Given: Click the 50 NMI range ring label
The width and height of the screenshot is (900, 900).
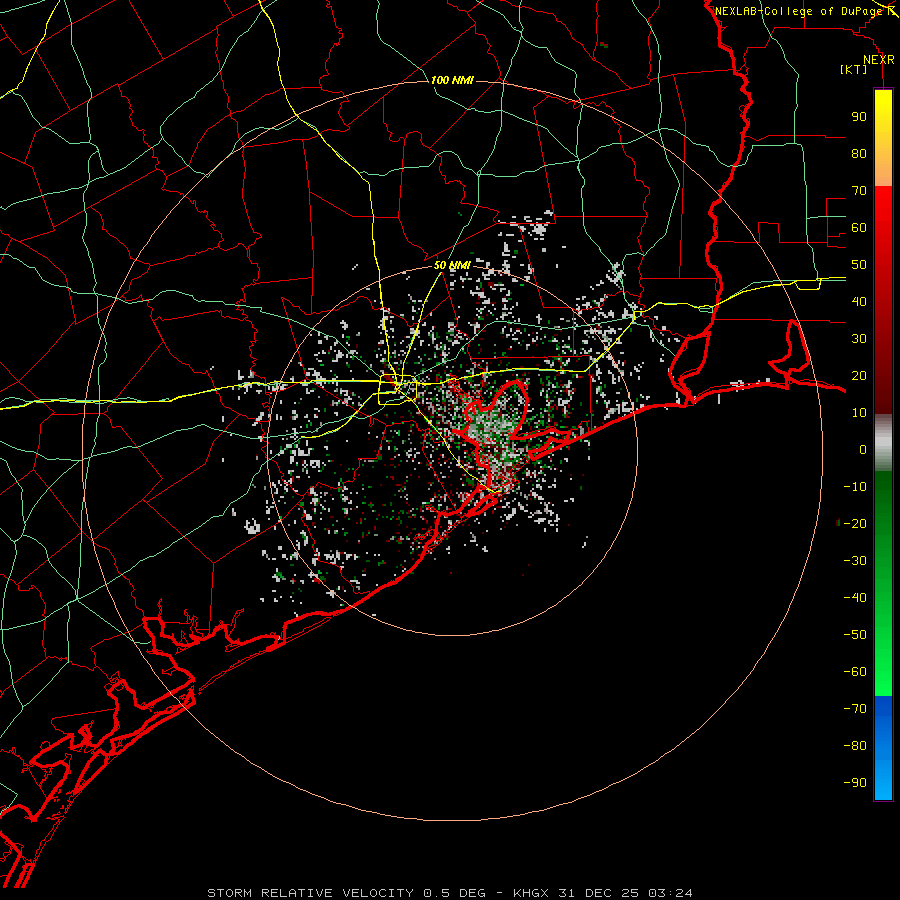Looking at the screenshot, I should pos(452,265).
